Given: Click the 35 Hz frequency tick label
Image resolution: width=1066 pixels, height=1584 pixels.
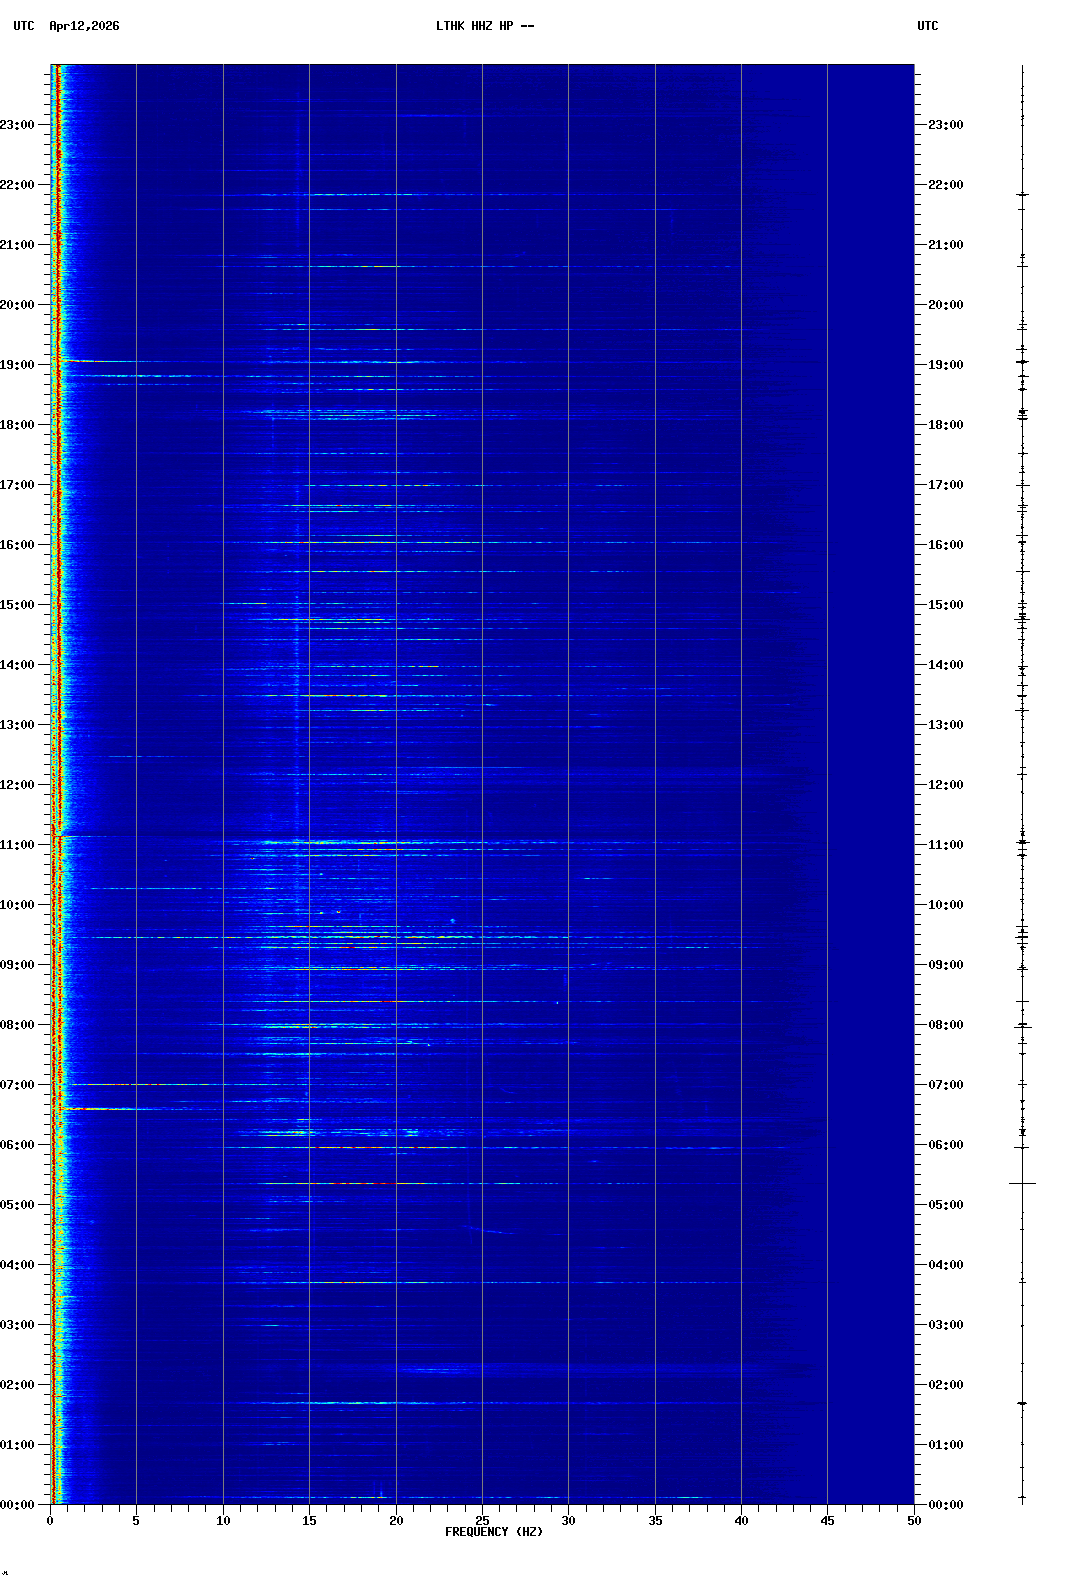Looking at the screenshot, I should (x=655, y=1521).
